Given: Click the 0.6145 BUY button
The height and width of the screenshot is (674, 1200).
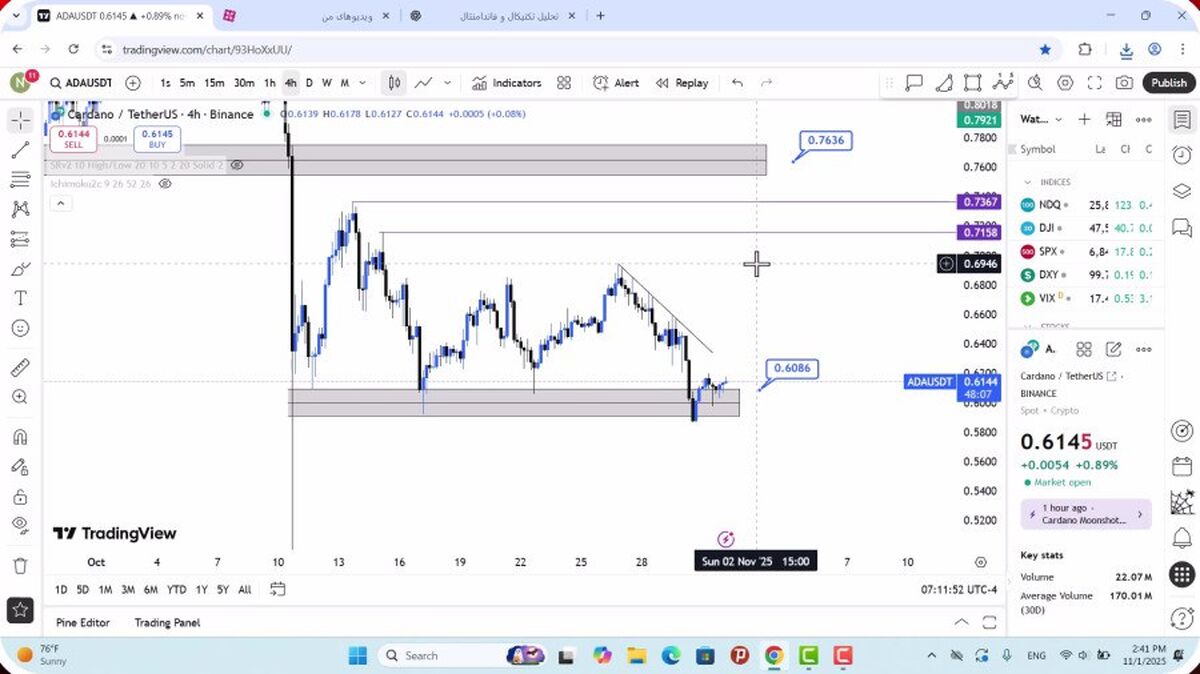Looking at the screenshot, I should [157, 139].
